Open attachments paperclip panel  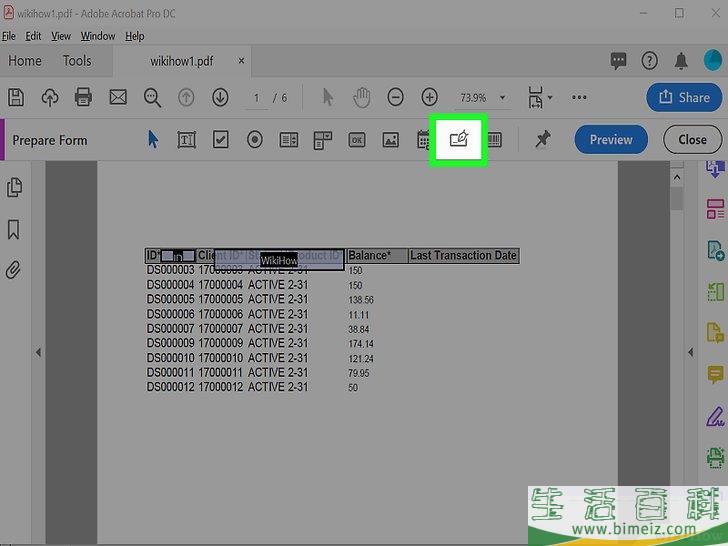[13, 269]
